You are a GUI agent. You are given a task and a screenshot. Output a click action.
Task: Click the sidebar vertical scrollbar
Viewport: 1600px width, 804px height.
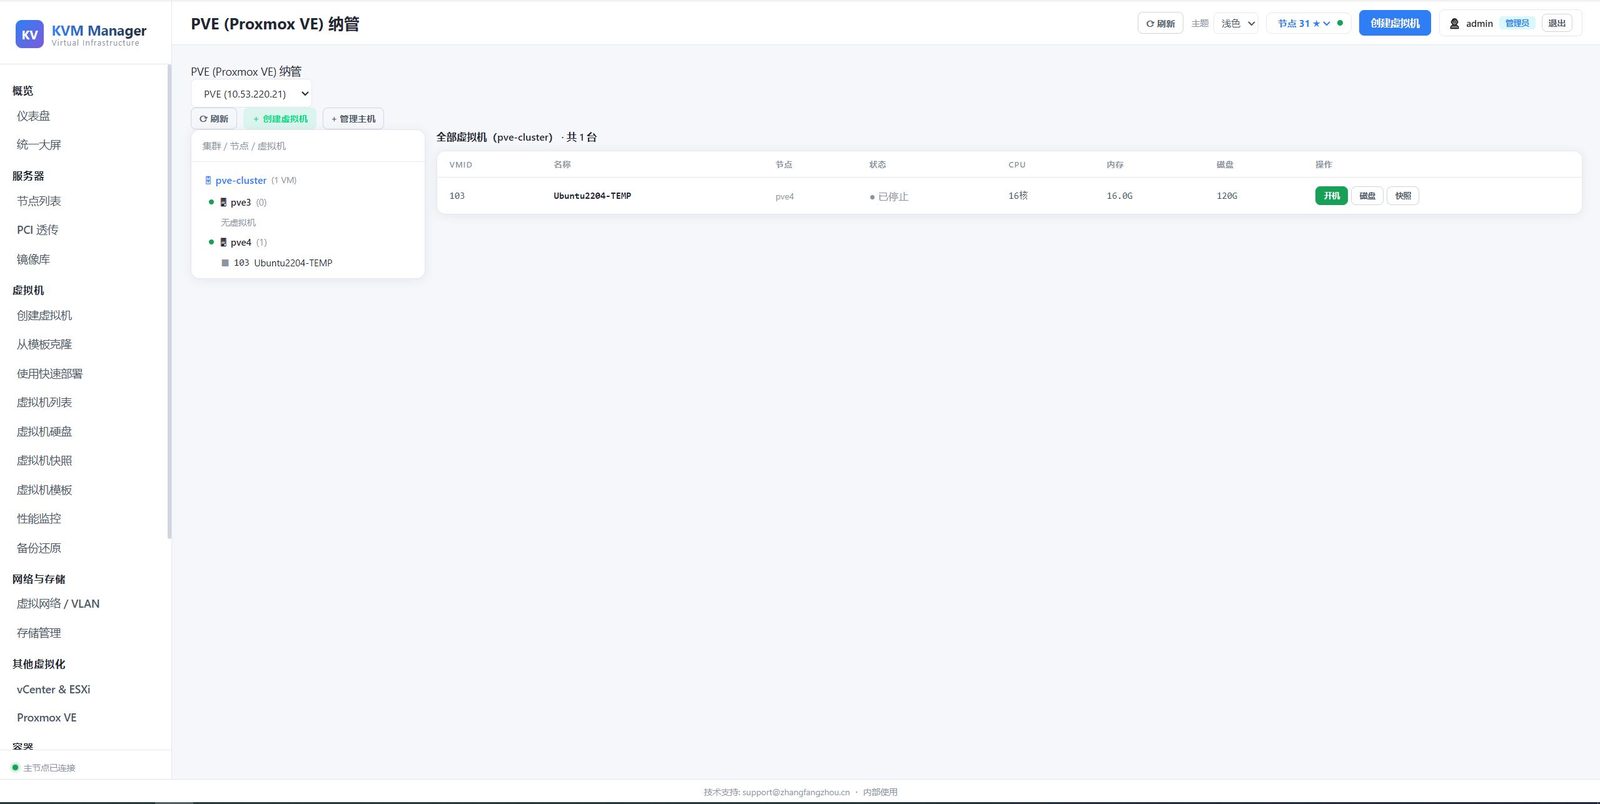pos(169,300)
